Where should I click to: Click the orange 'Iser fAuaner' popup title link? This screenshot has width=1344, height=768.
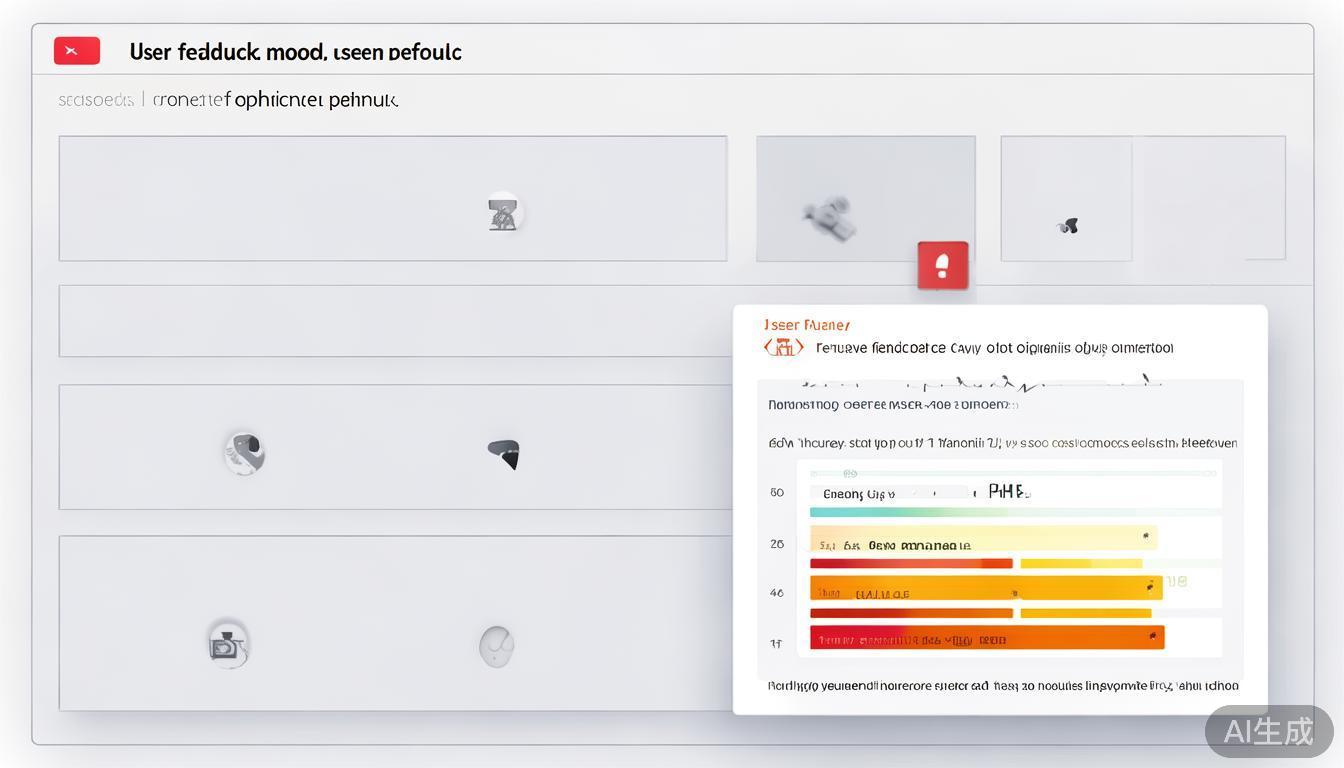[x=806, y=325]
